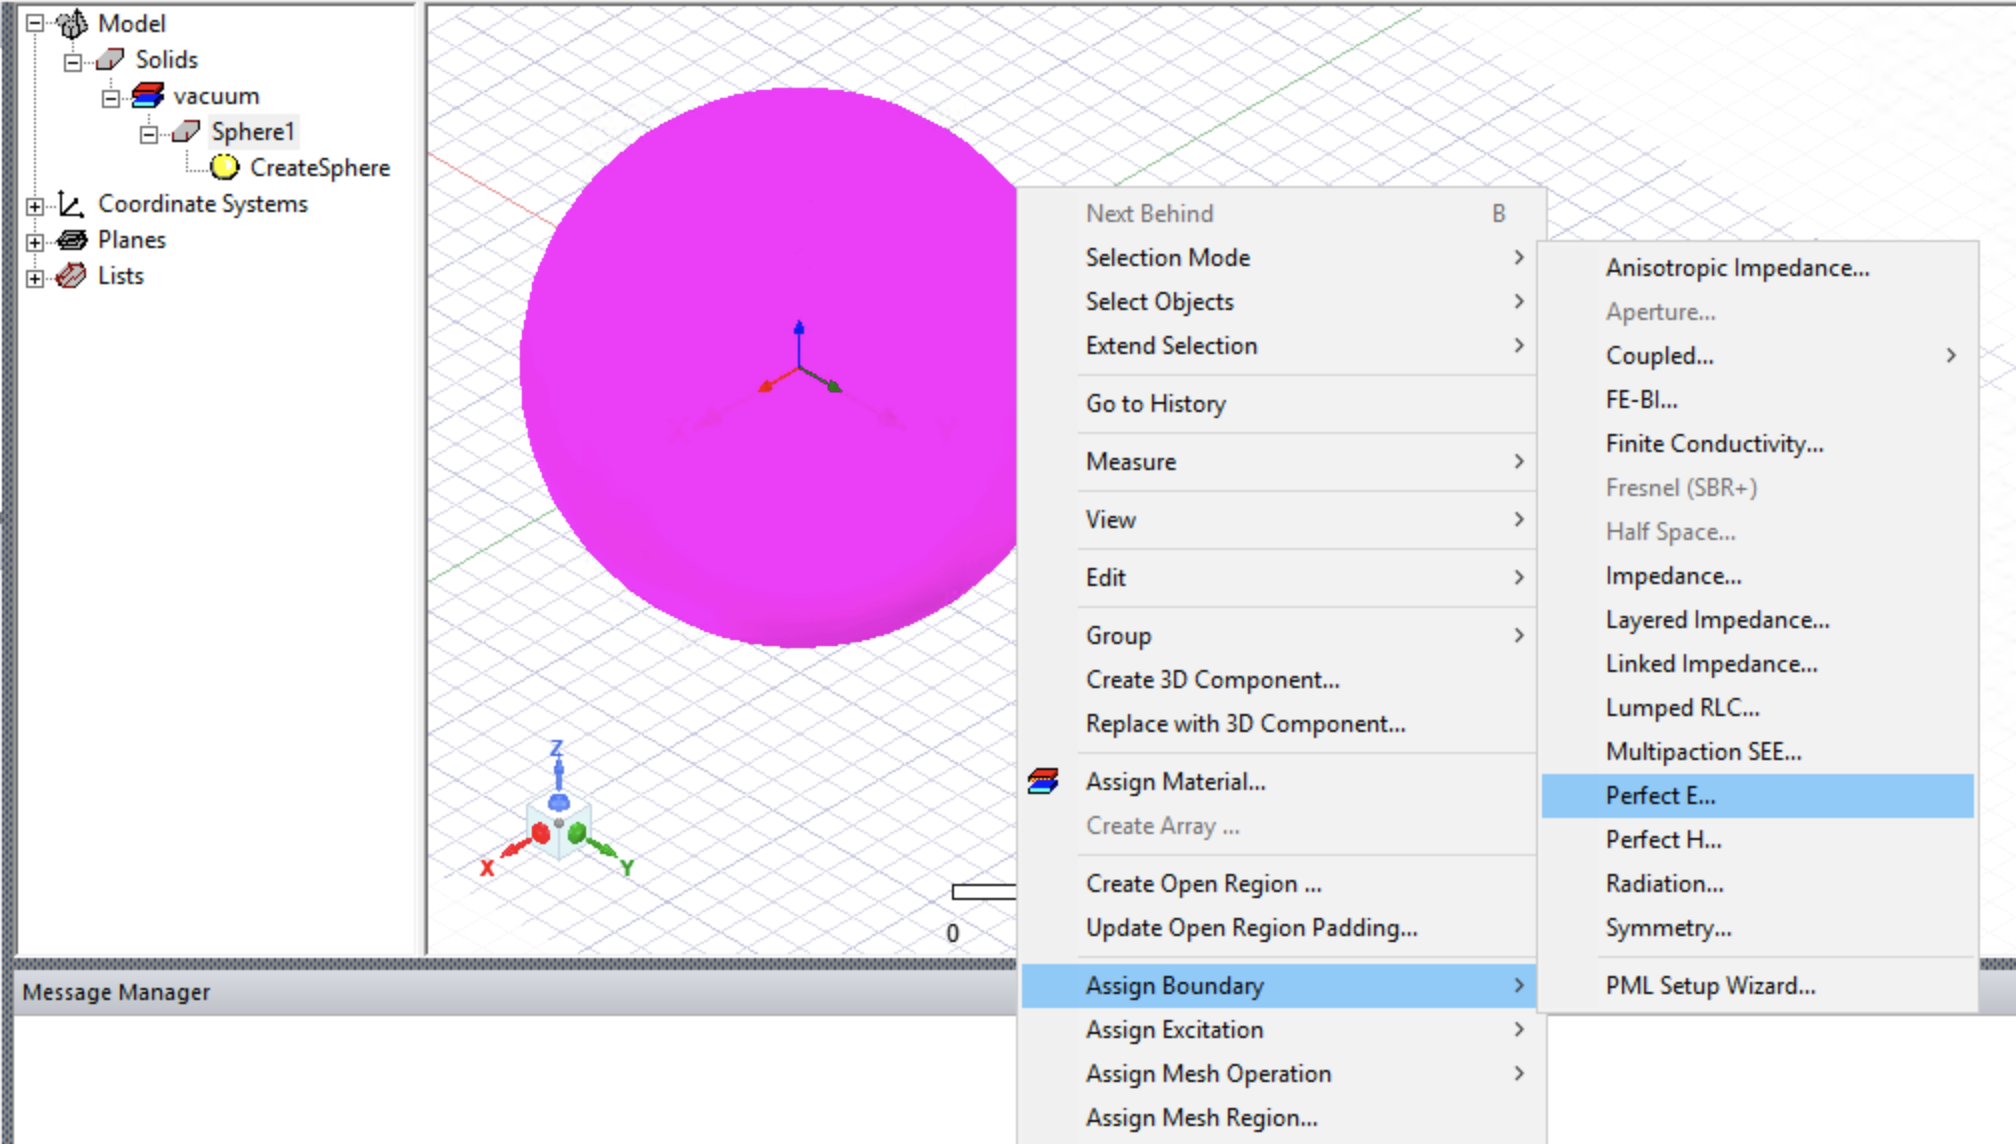Image resolution: width=2016 pixels, height=1144 pixels.
Task: Click the Solids folder icon
Action: click(110, 60)
